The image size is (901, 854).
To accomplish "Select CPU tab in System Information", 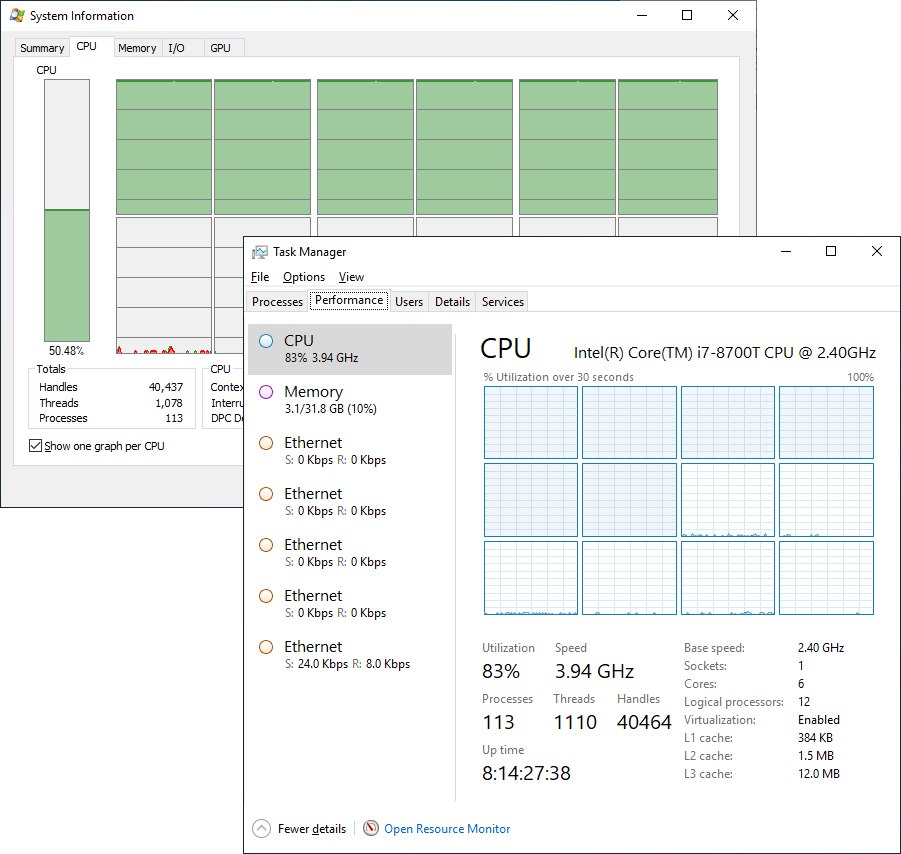I will 87,46.
